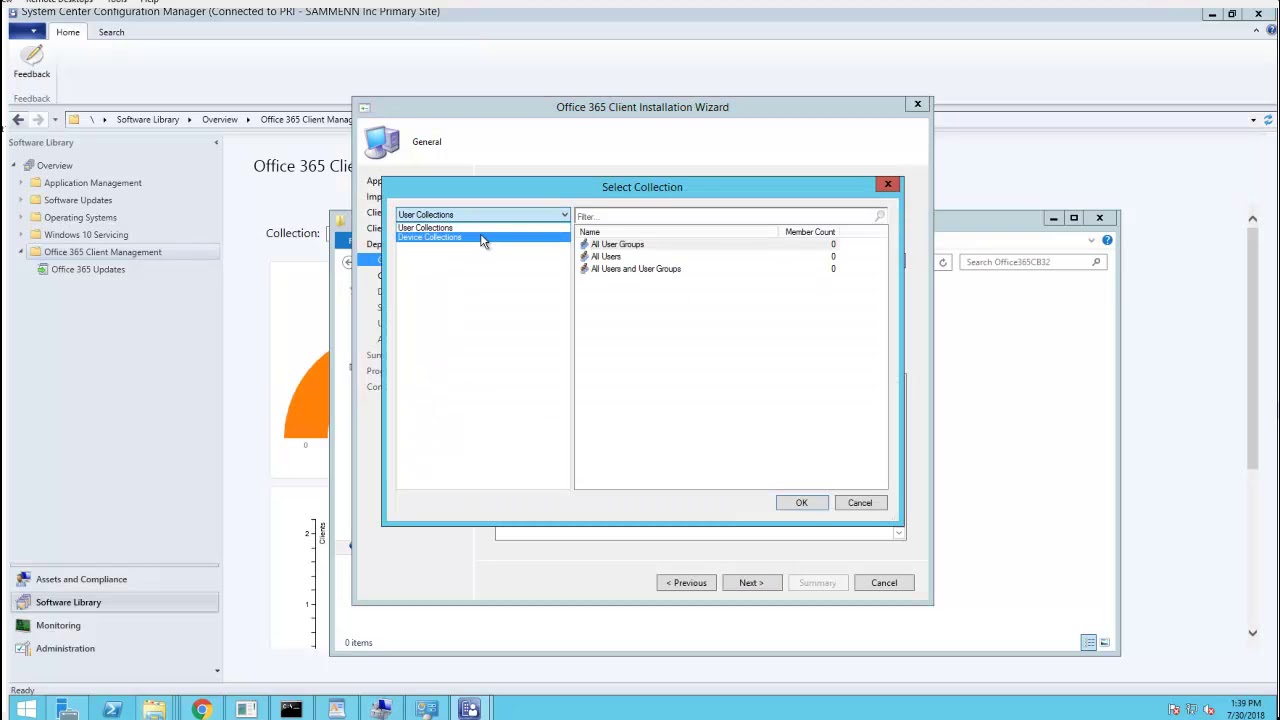Viewport: 1280px width, 720px height.
Task: Open File Explorer from the taskbar
Action: 155,710
